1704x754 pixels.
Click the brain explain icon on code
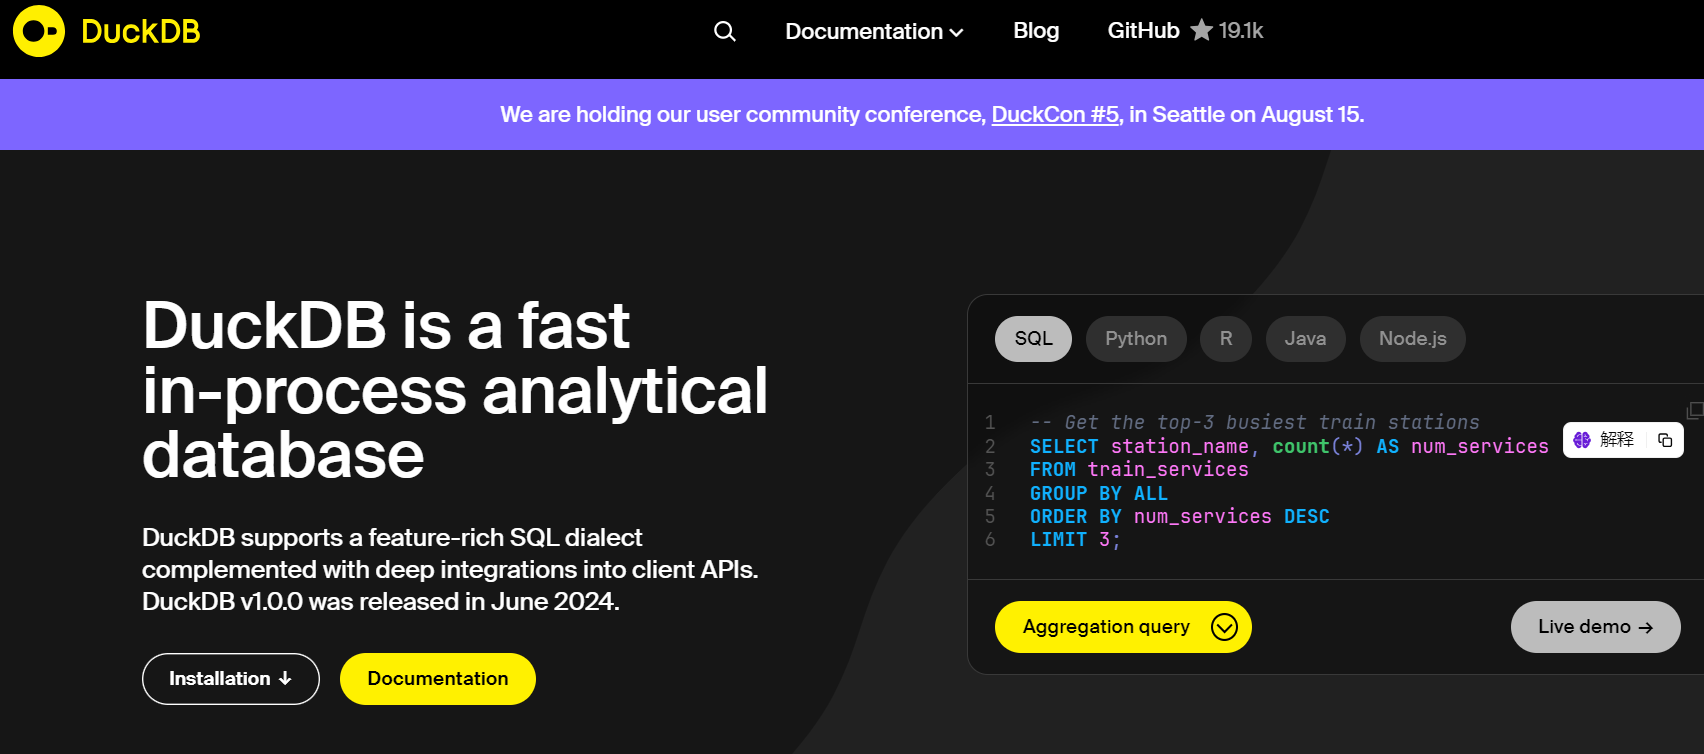(1582, 440)
